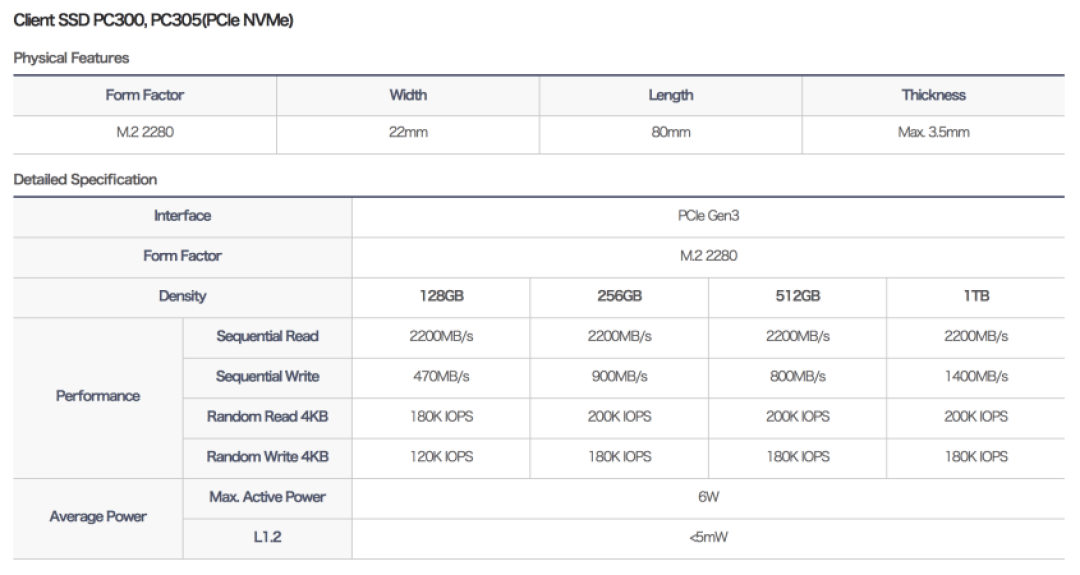Select the 1400MB/s sequential write value

pyautogui.click(x=976, y=377)
